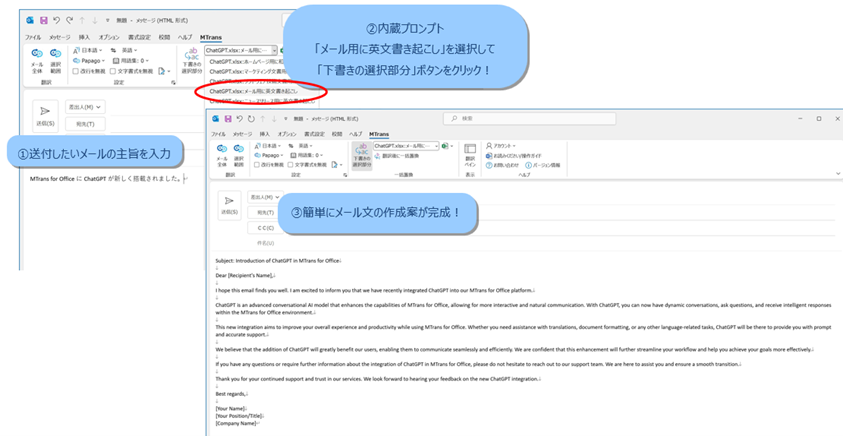Screen dimensions: 843x436
Task: Open オプション tab in front window
Action: (287, 134)
